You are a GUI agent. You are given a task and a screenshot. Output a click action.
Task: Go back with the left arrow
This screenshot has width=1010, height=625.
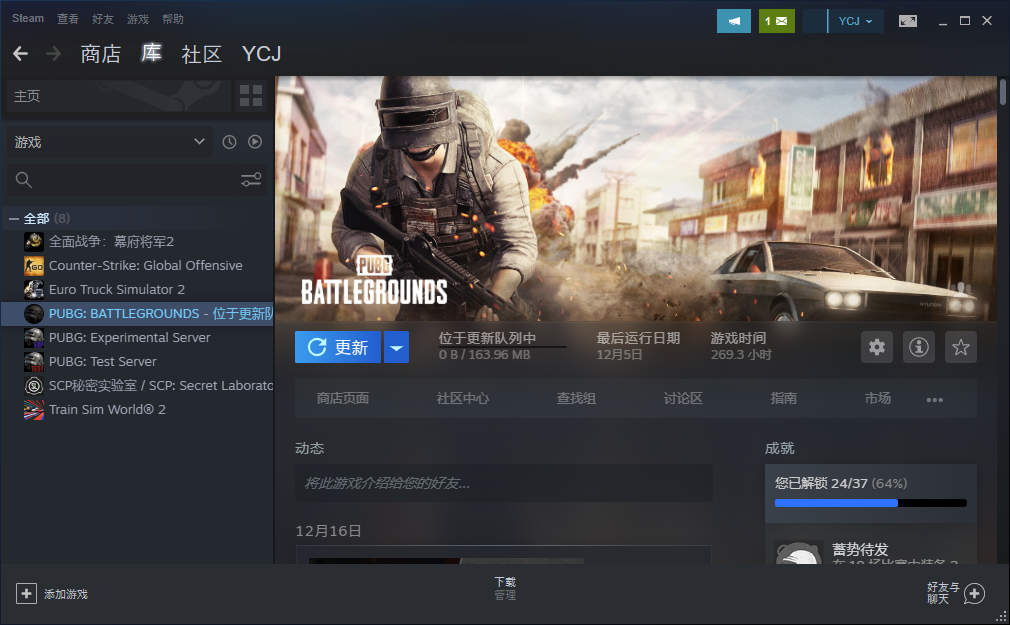[21, 53]
